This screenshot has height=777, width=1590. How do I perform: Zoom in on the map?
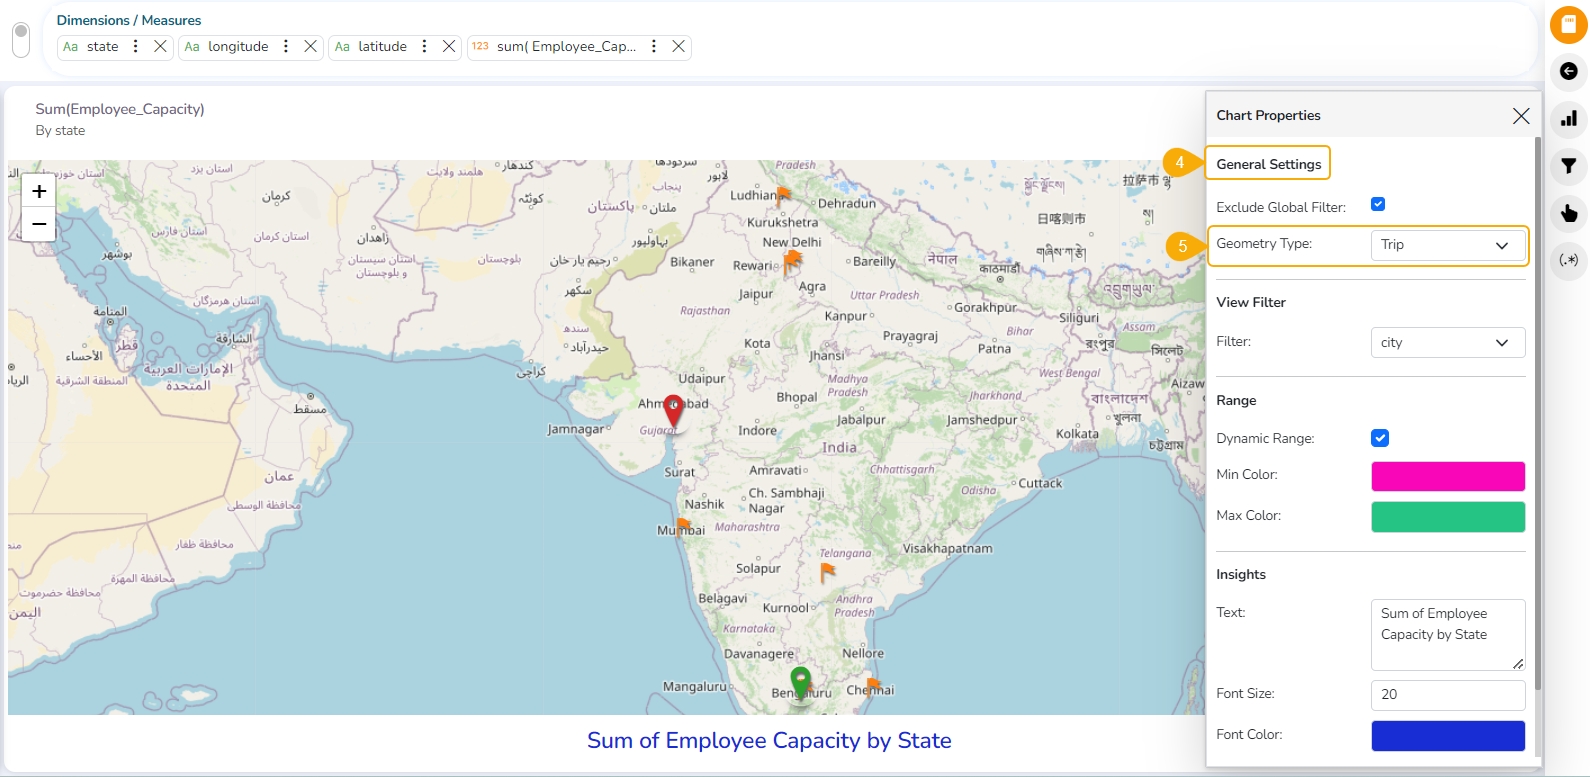point(39,191)
